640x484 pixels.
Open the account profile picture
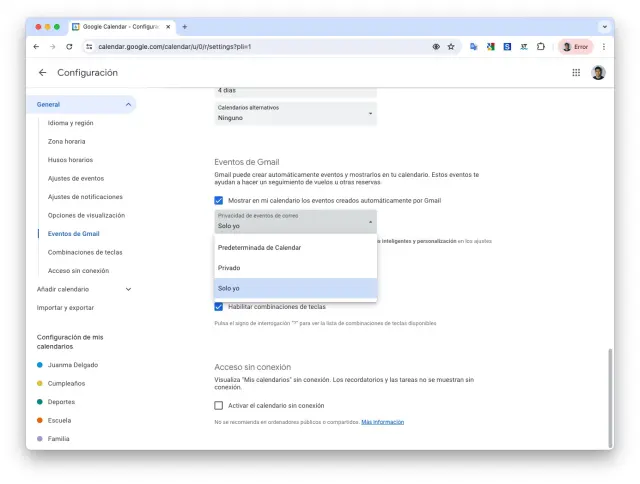(598, 73)
